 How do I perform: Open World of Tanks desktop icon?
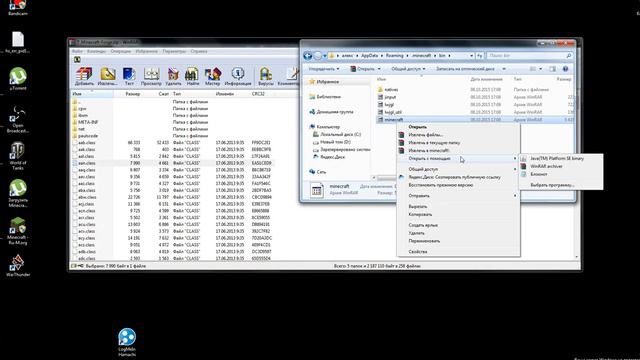click(x=18, y=156)
